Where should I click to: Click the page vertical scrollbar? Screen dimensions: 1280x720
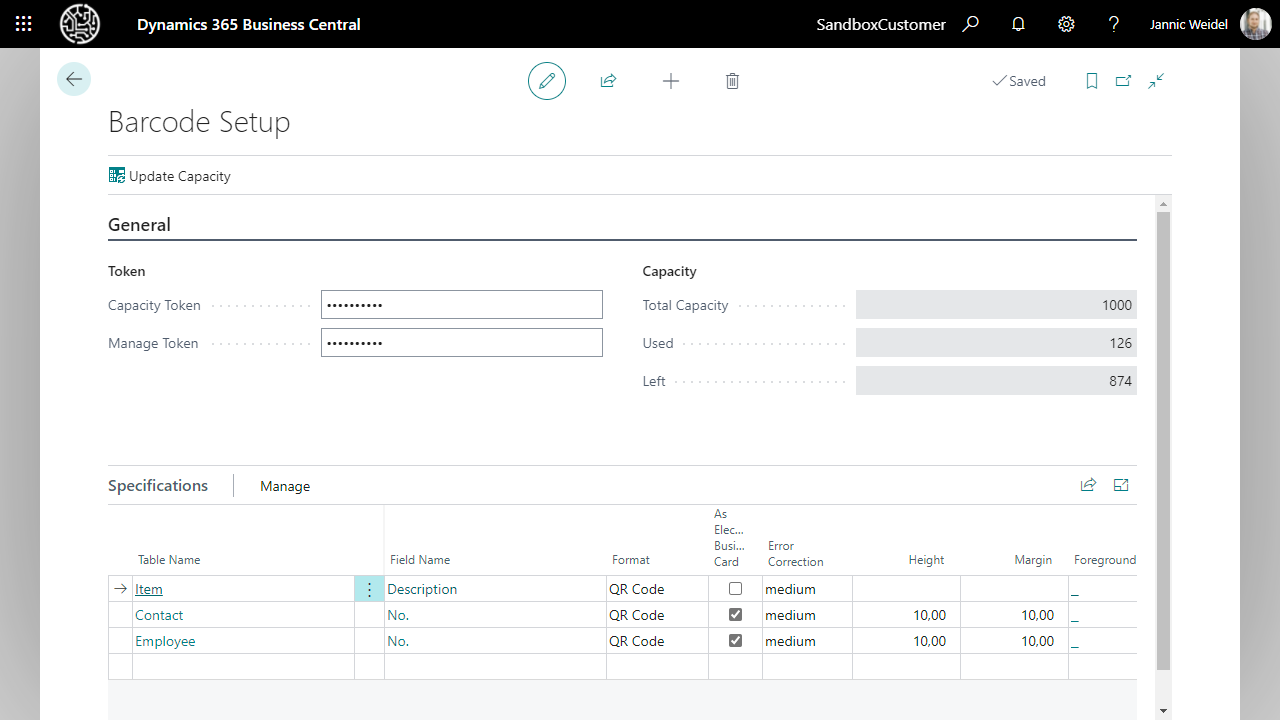tap(1162, 440)
